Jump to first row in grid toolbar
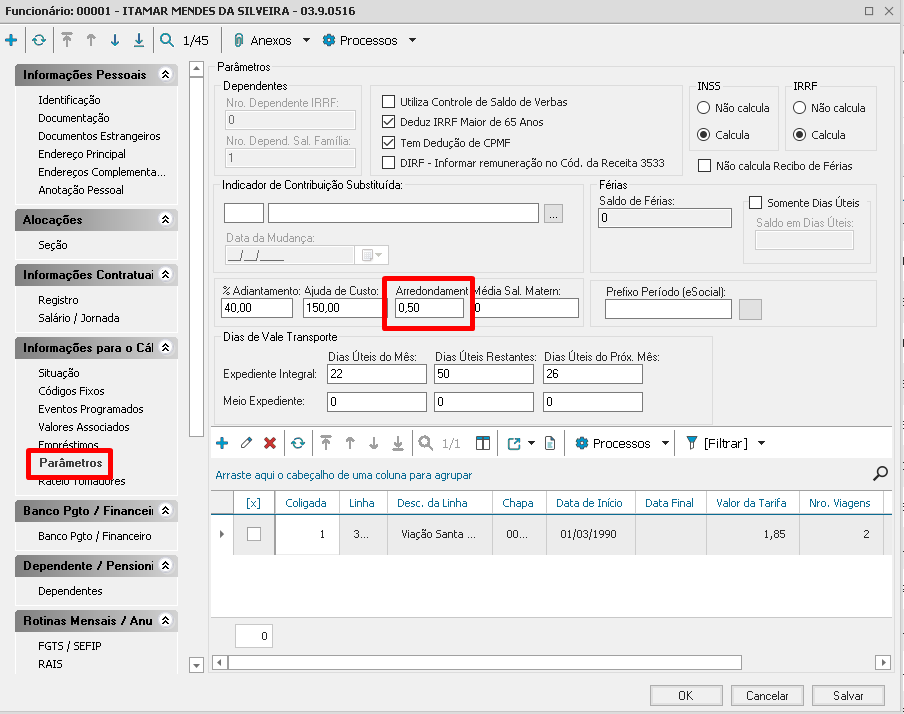 tap(326, 443)
